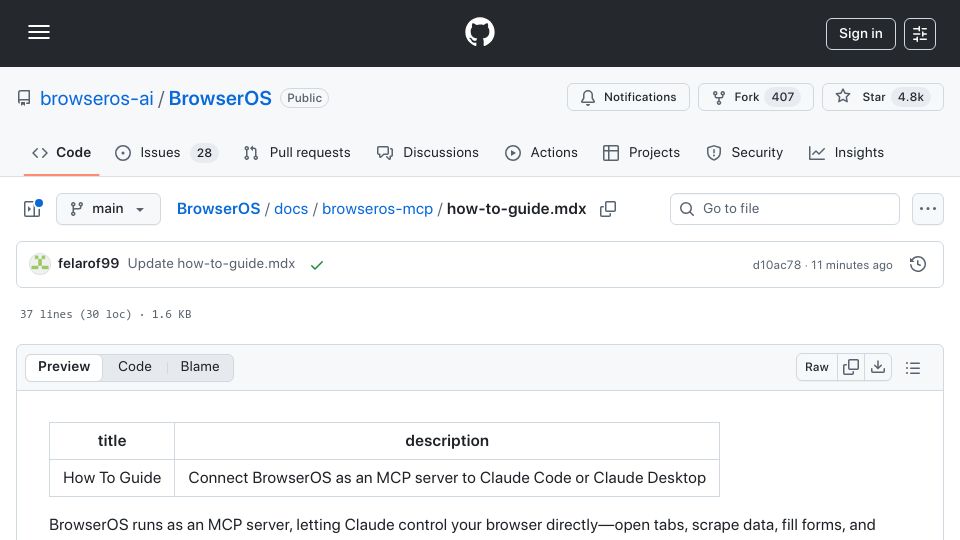Download the raw file
Image resolution: width=960 pixels, height=540 pixels.
(x=878, y=367)
